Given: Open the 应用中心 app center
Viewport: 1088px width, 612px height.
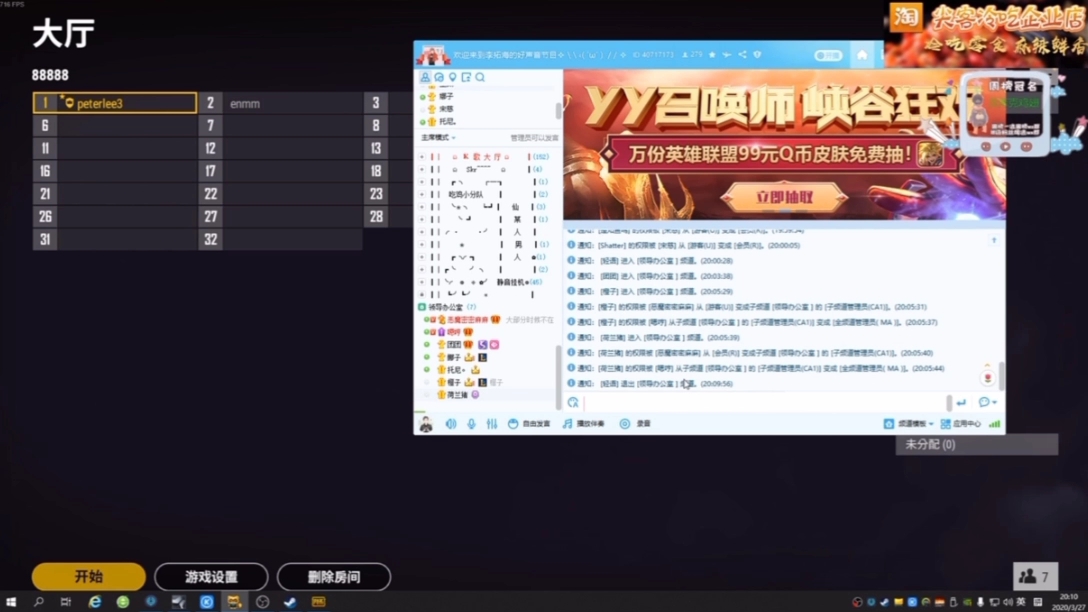Looking at the screenshot, I should click(960, 423).
